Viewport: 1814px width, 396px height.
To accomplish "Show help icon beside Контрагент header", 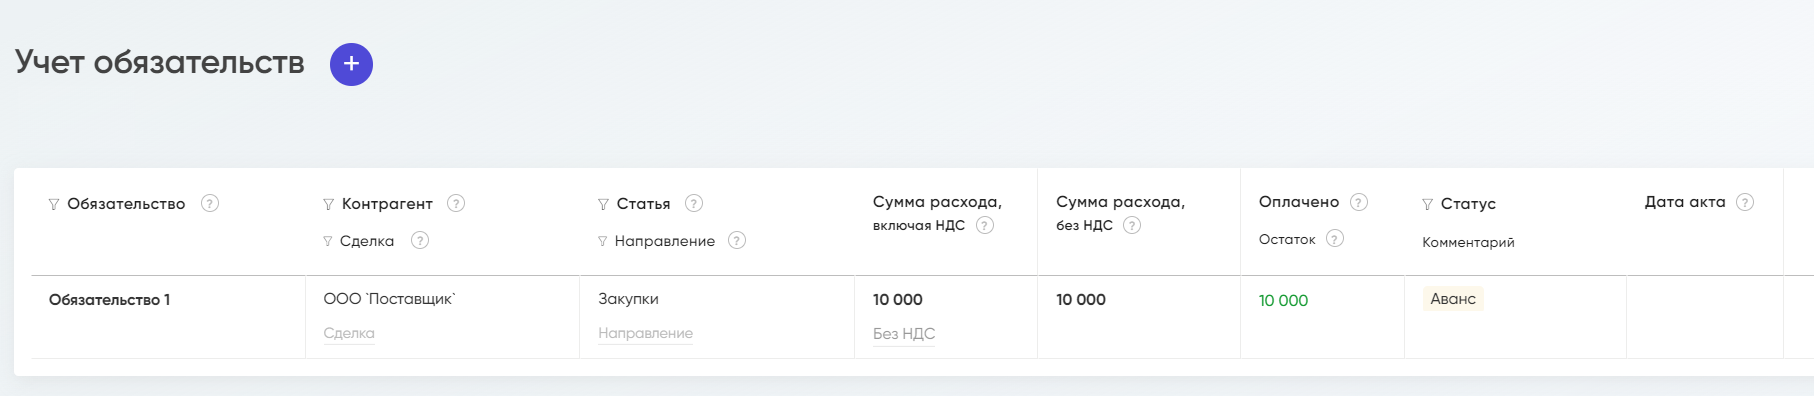I will (x=456, y=203).
